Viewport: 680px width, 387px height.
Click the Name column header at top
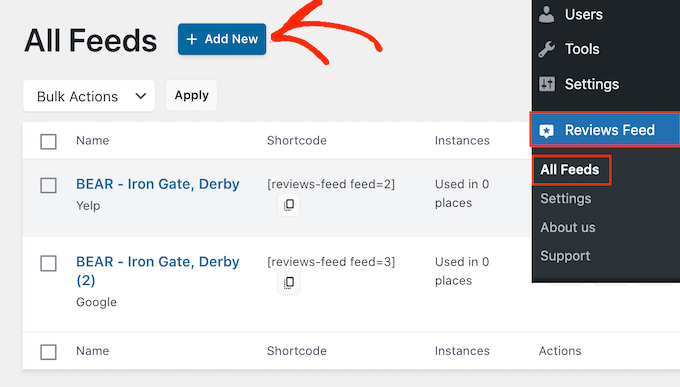coord(92,141)
